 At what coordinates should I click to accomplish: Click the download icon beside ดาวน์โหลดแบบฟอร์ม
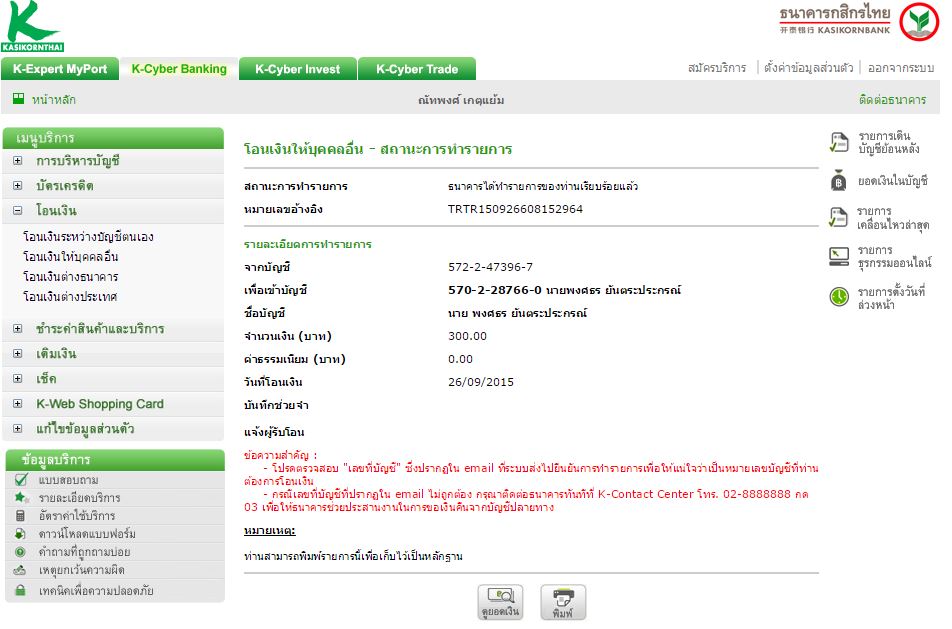pos(20,534)
